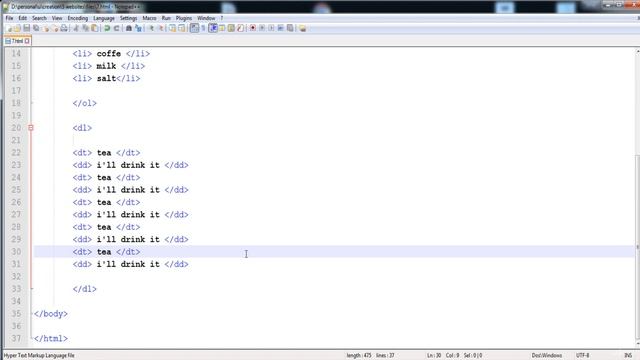This screenshot has width=640, height=360.
Task: Close the 7.html tab with its X
Action: pos(27,41)
